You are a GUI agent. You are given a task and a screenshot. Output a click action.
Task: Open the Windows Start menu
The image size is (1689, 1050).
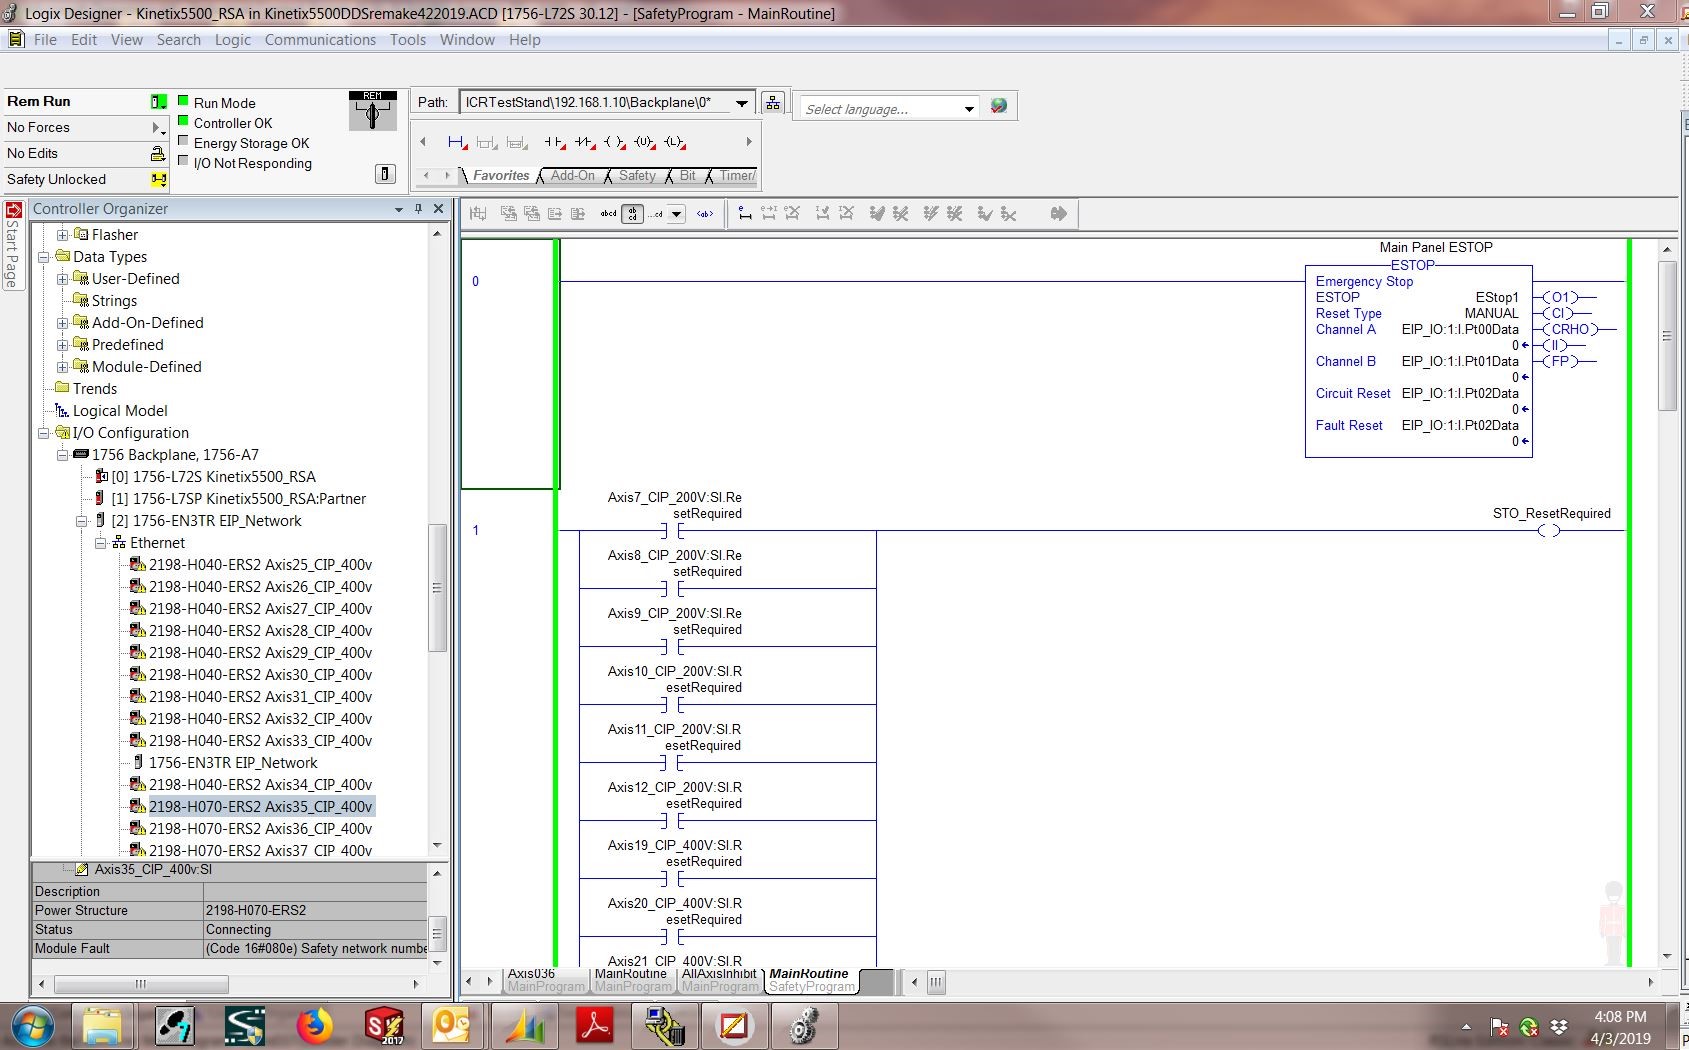point(32,1026)
